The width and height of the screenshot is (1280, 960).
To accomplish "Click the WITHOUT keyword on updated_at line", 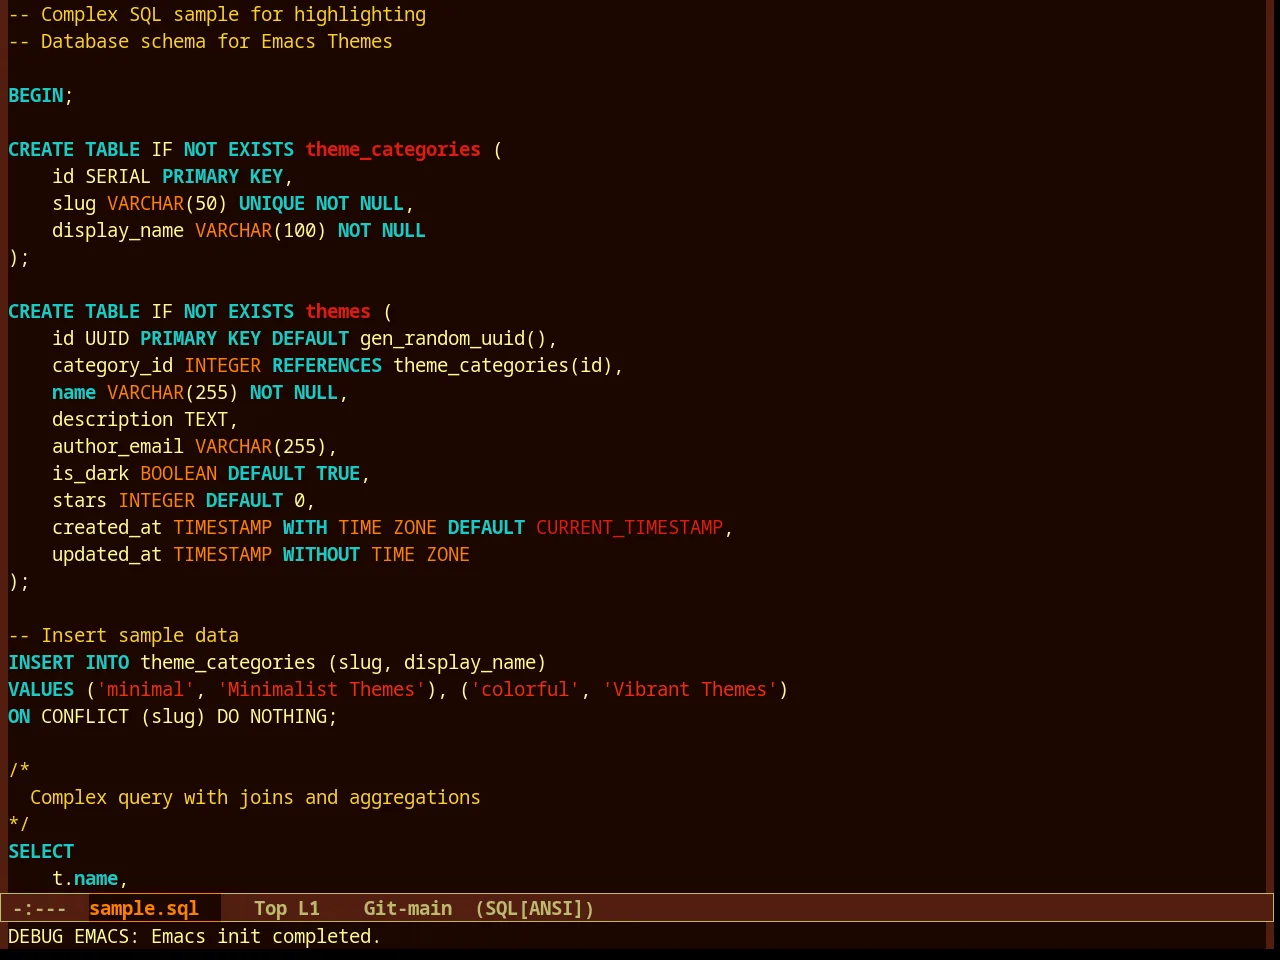I will tap(321, 554).
